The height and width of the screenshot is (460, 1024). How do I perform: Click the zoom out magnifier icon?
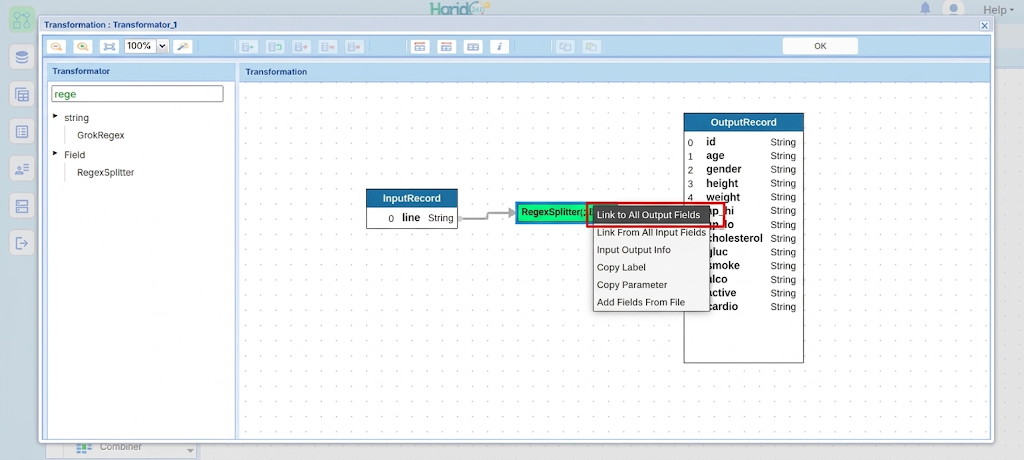[57, 46]
